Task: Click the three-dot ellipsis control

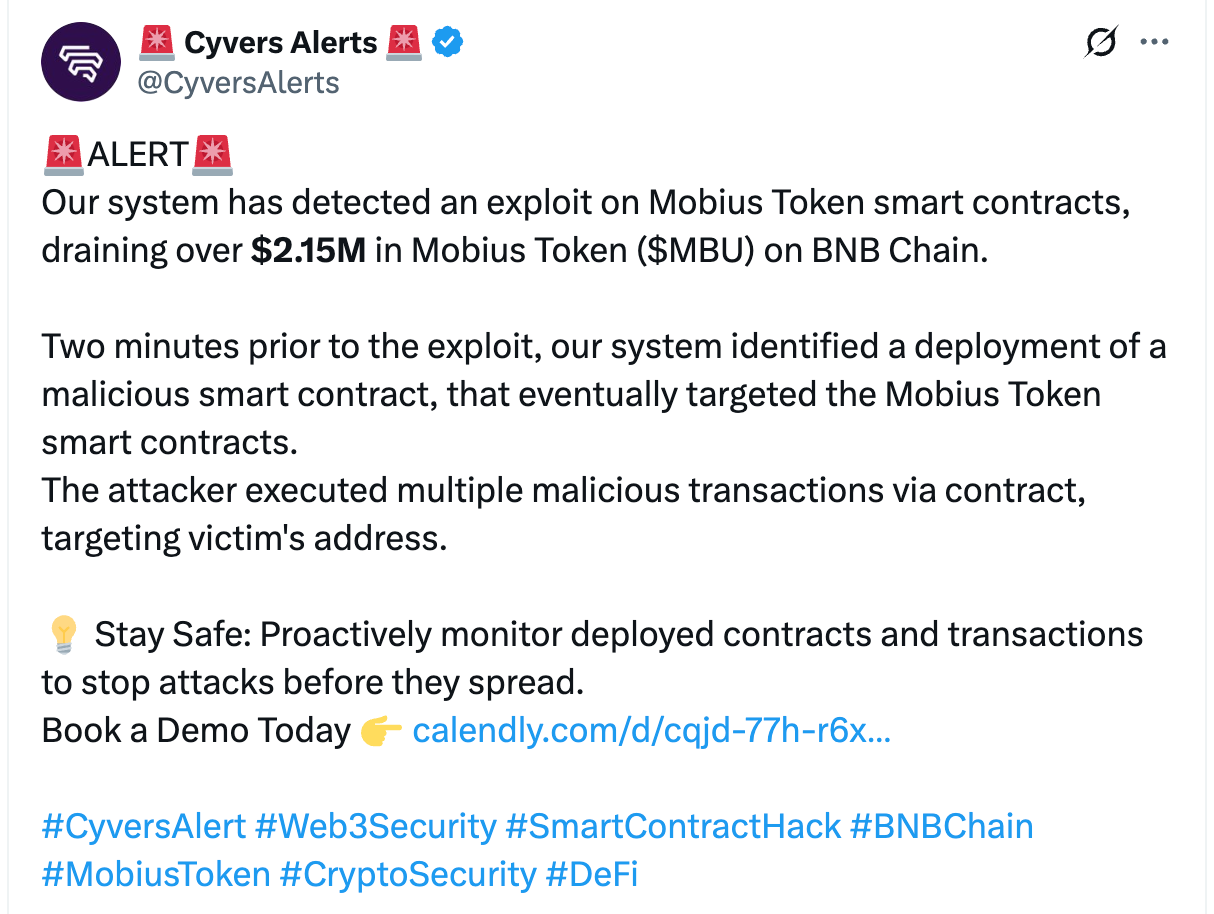Action: point(1155,42)
